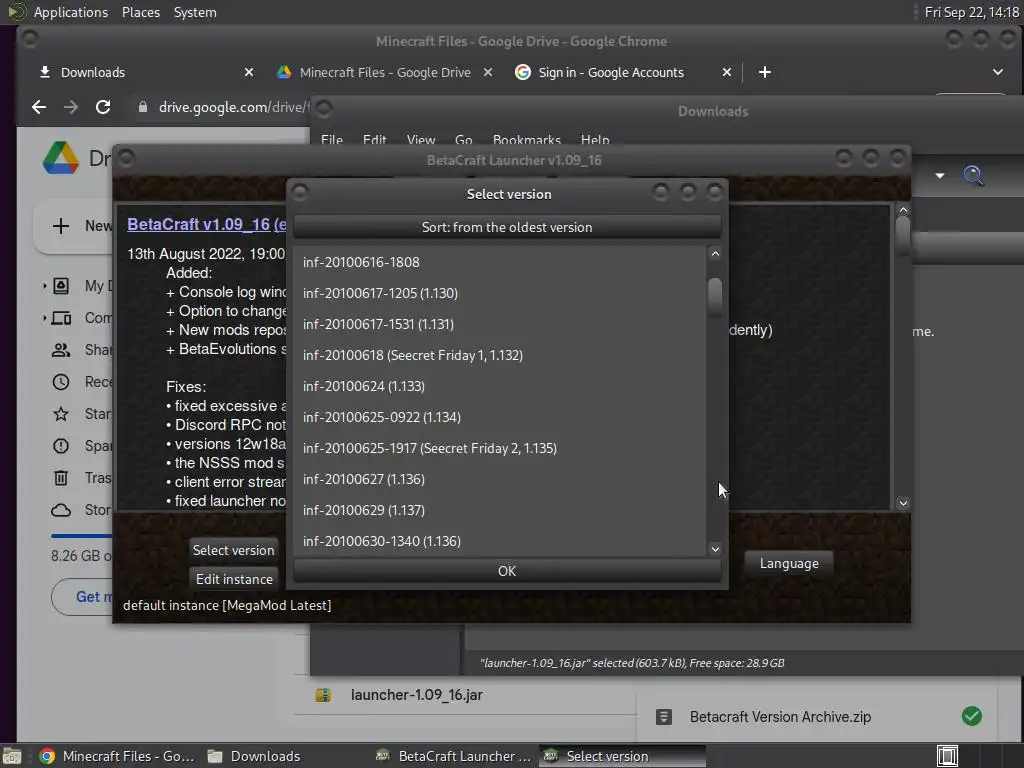Confirm version choice with OK button
1024x768 pixels.
(x=507, y=571)
